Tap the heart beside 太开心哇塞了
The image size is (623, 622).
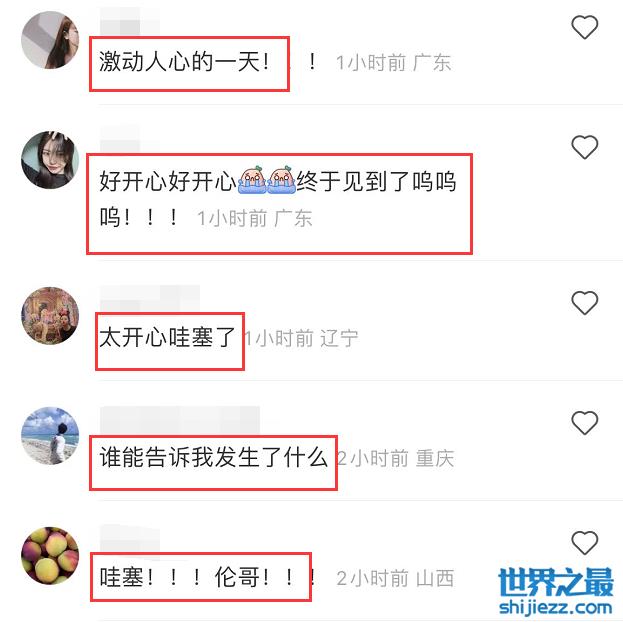click(584, 303)
